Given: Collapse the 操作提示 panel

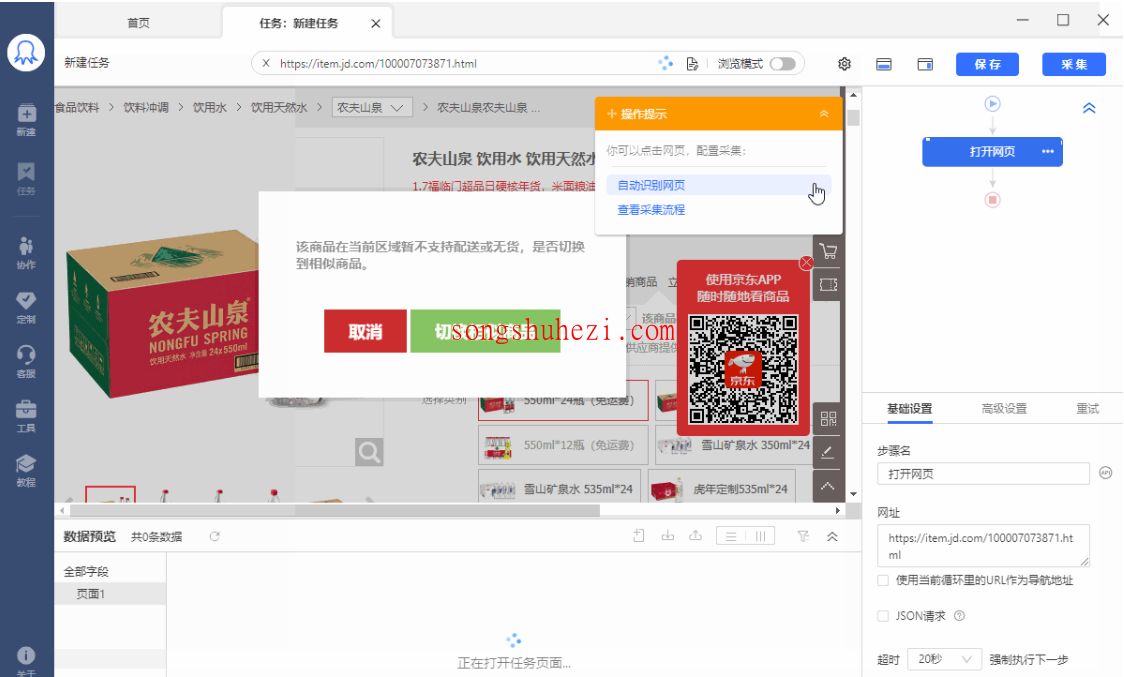Looking at the screenshot, I should pyautogui.click(x=824, y=114).
